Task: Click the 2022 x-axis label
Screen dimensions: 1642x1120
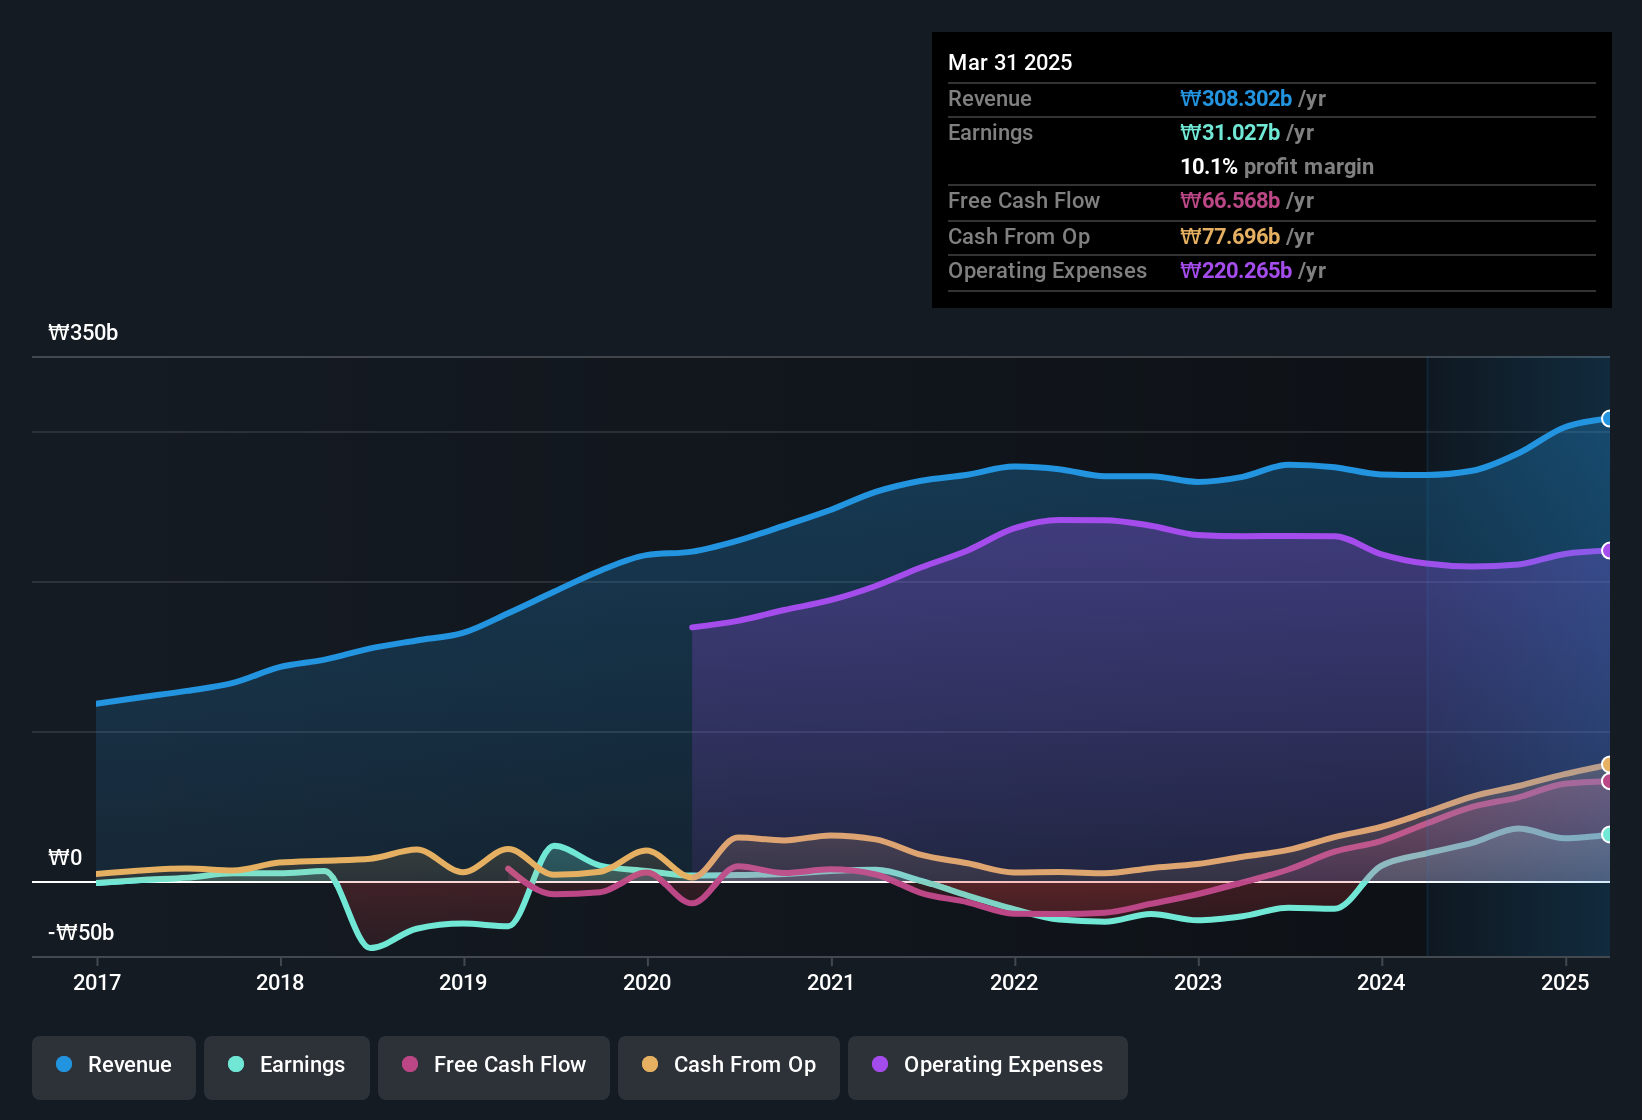Action: coord(1014,983)
